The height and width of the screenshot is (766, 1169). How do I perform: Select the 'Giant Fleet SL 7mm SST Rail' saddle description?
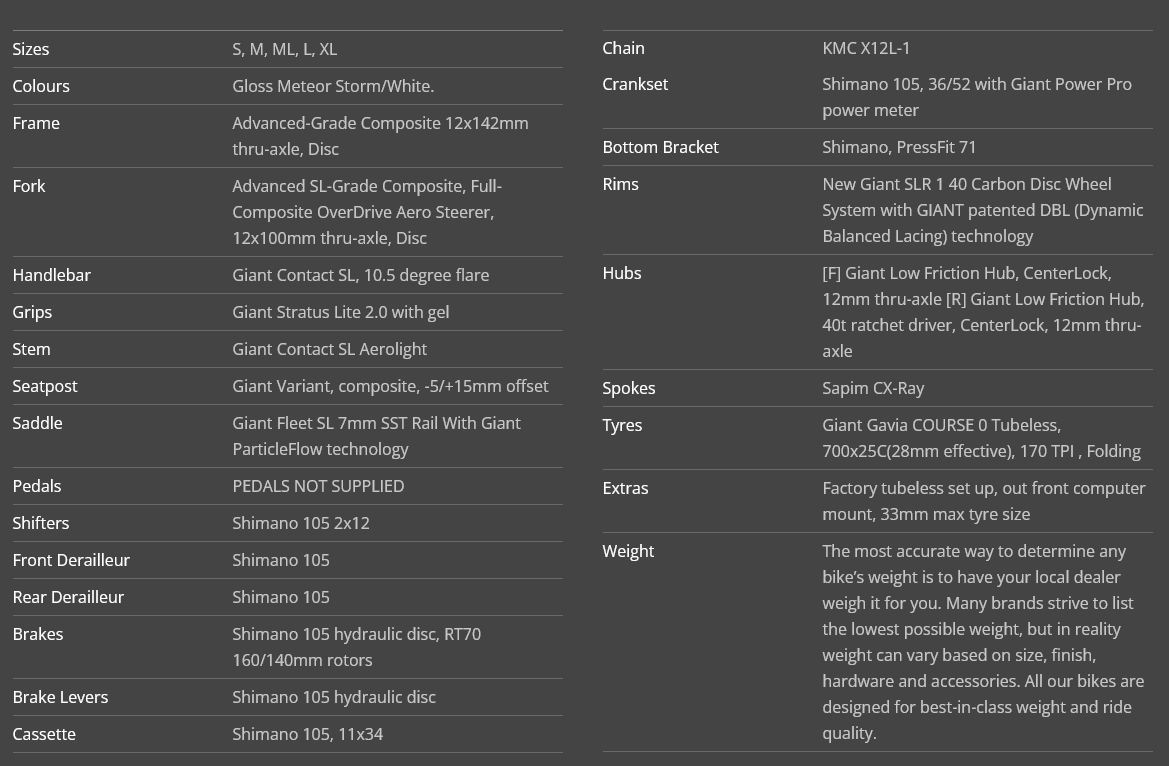(x=376, y=436)
